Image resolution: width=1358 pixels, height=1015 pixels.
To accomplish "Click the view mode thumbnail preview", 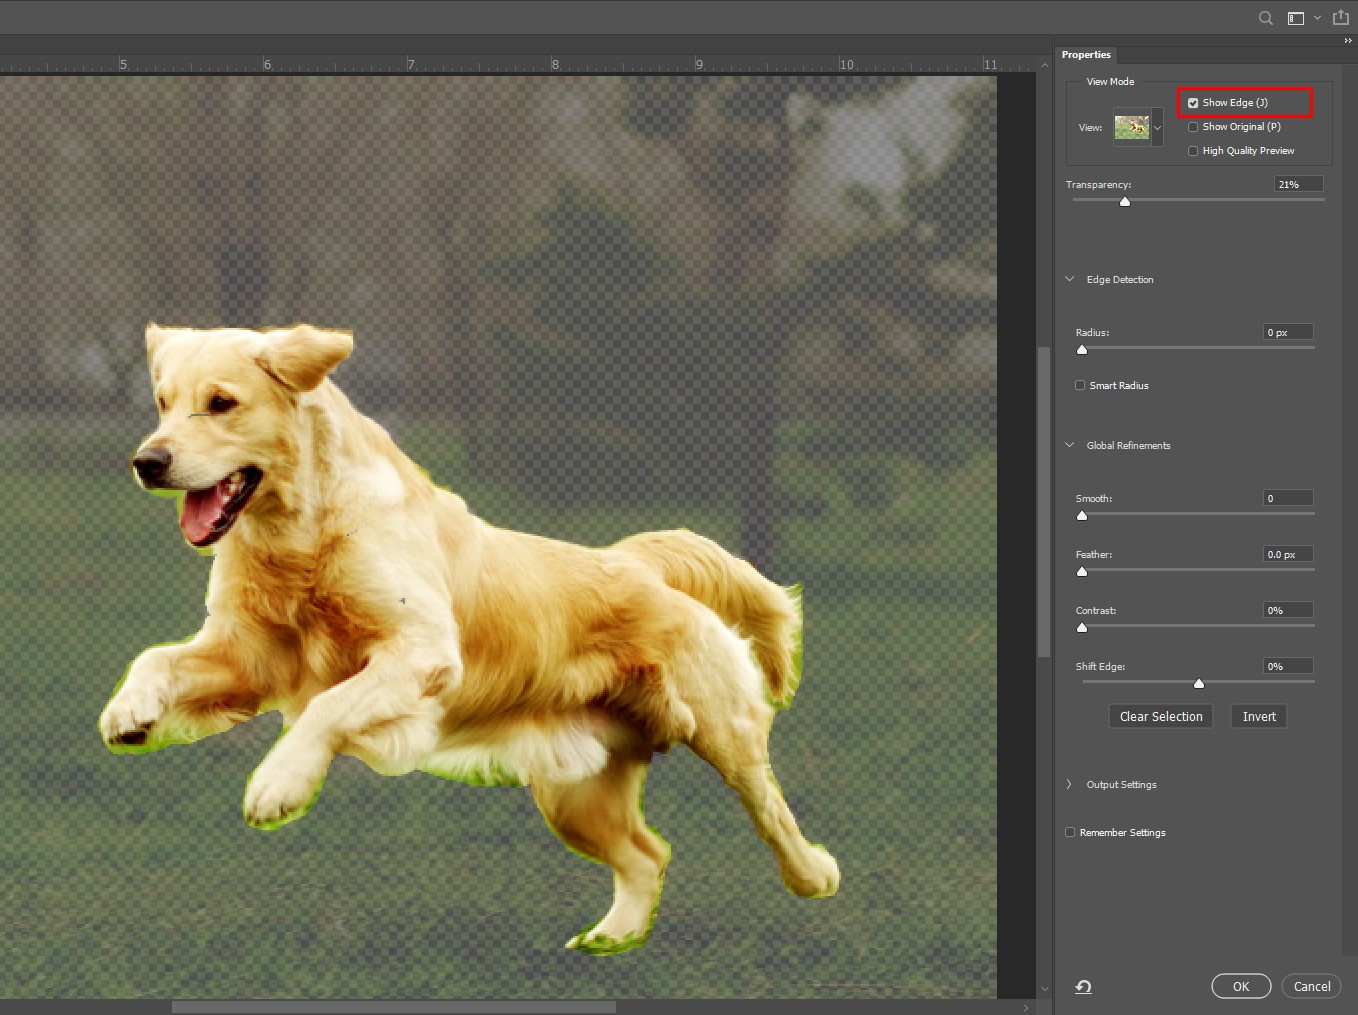I will coord(1132,128).
